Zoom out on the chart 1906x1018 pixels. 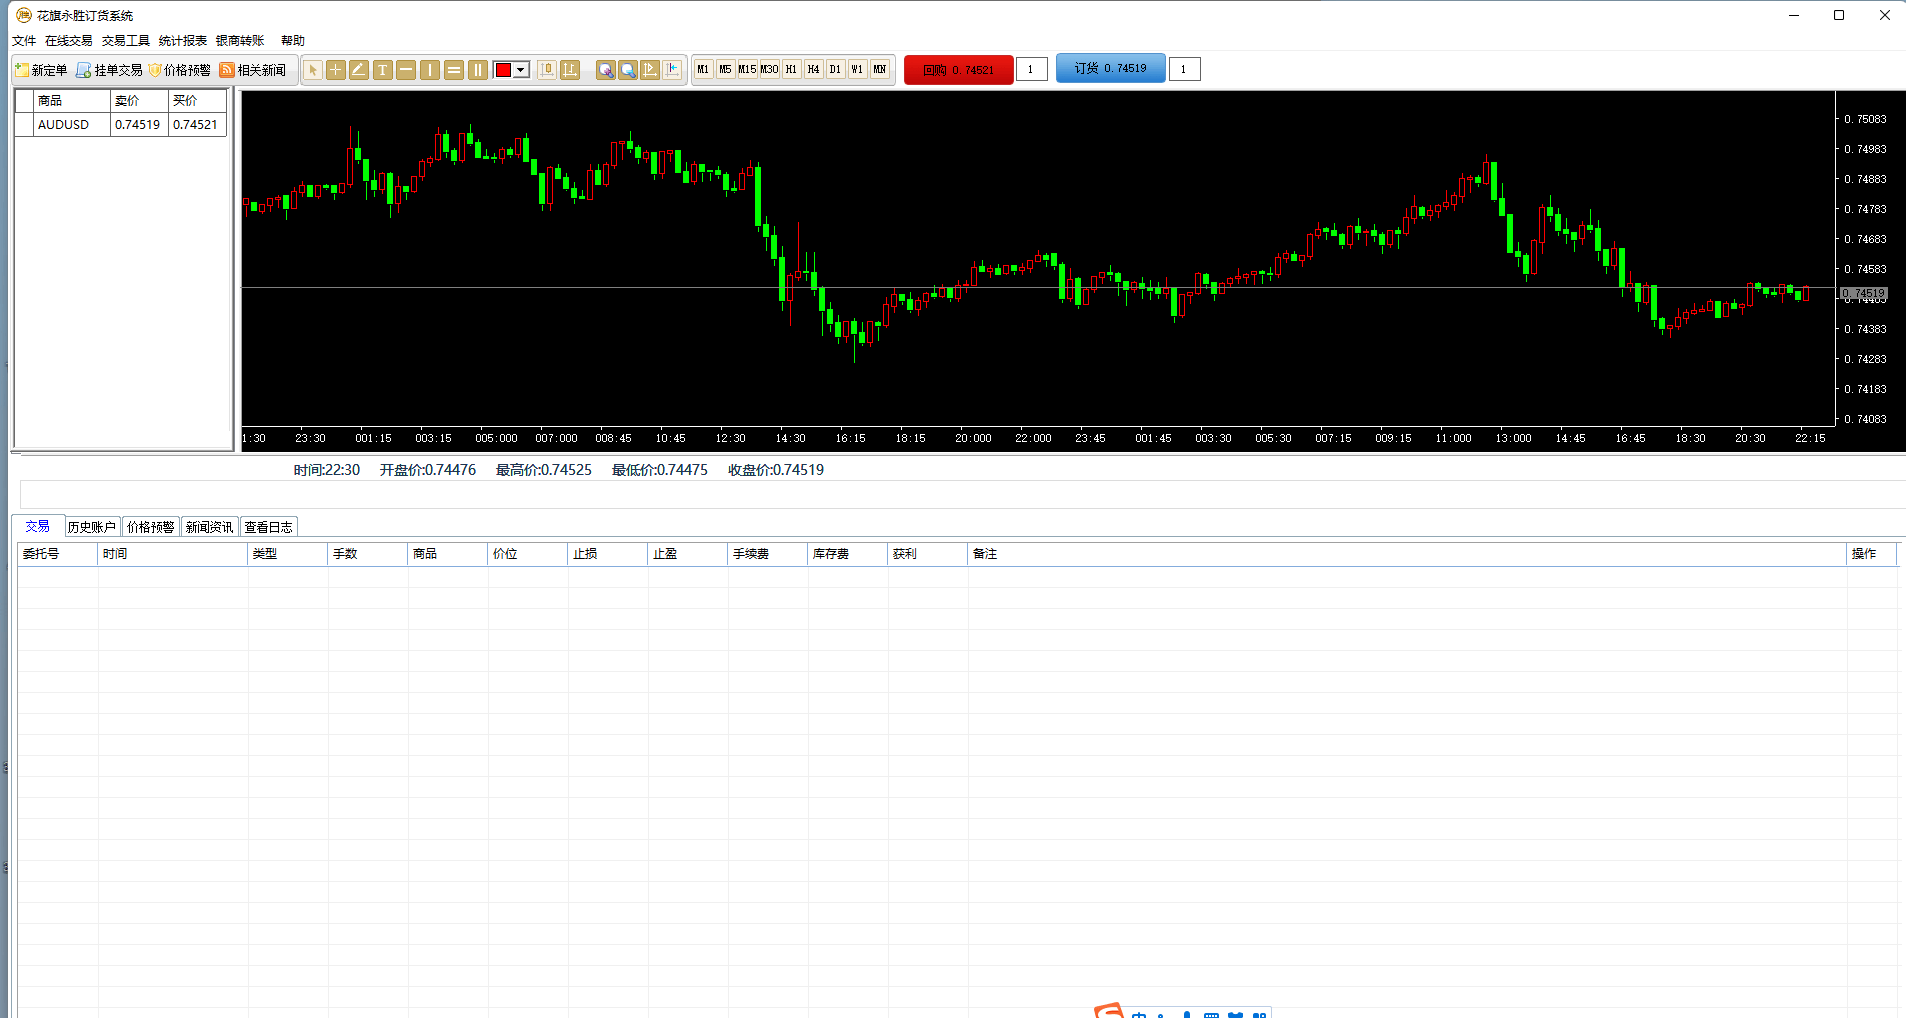pos(627,70)
